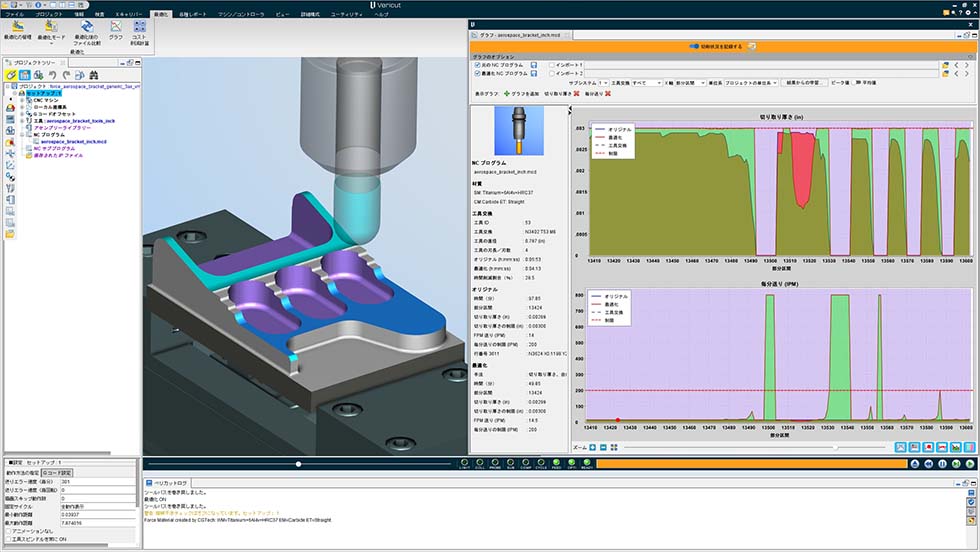Click the 最小動作距離 input field
The height and width of the screenshot is (552, 980).
click(x=98, y=513)
